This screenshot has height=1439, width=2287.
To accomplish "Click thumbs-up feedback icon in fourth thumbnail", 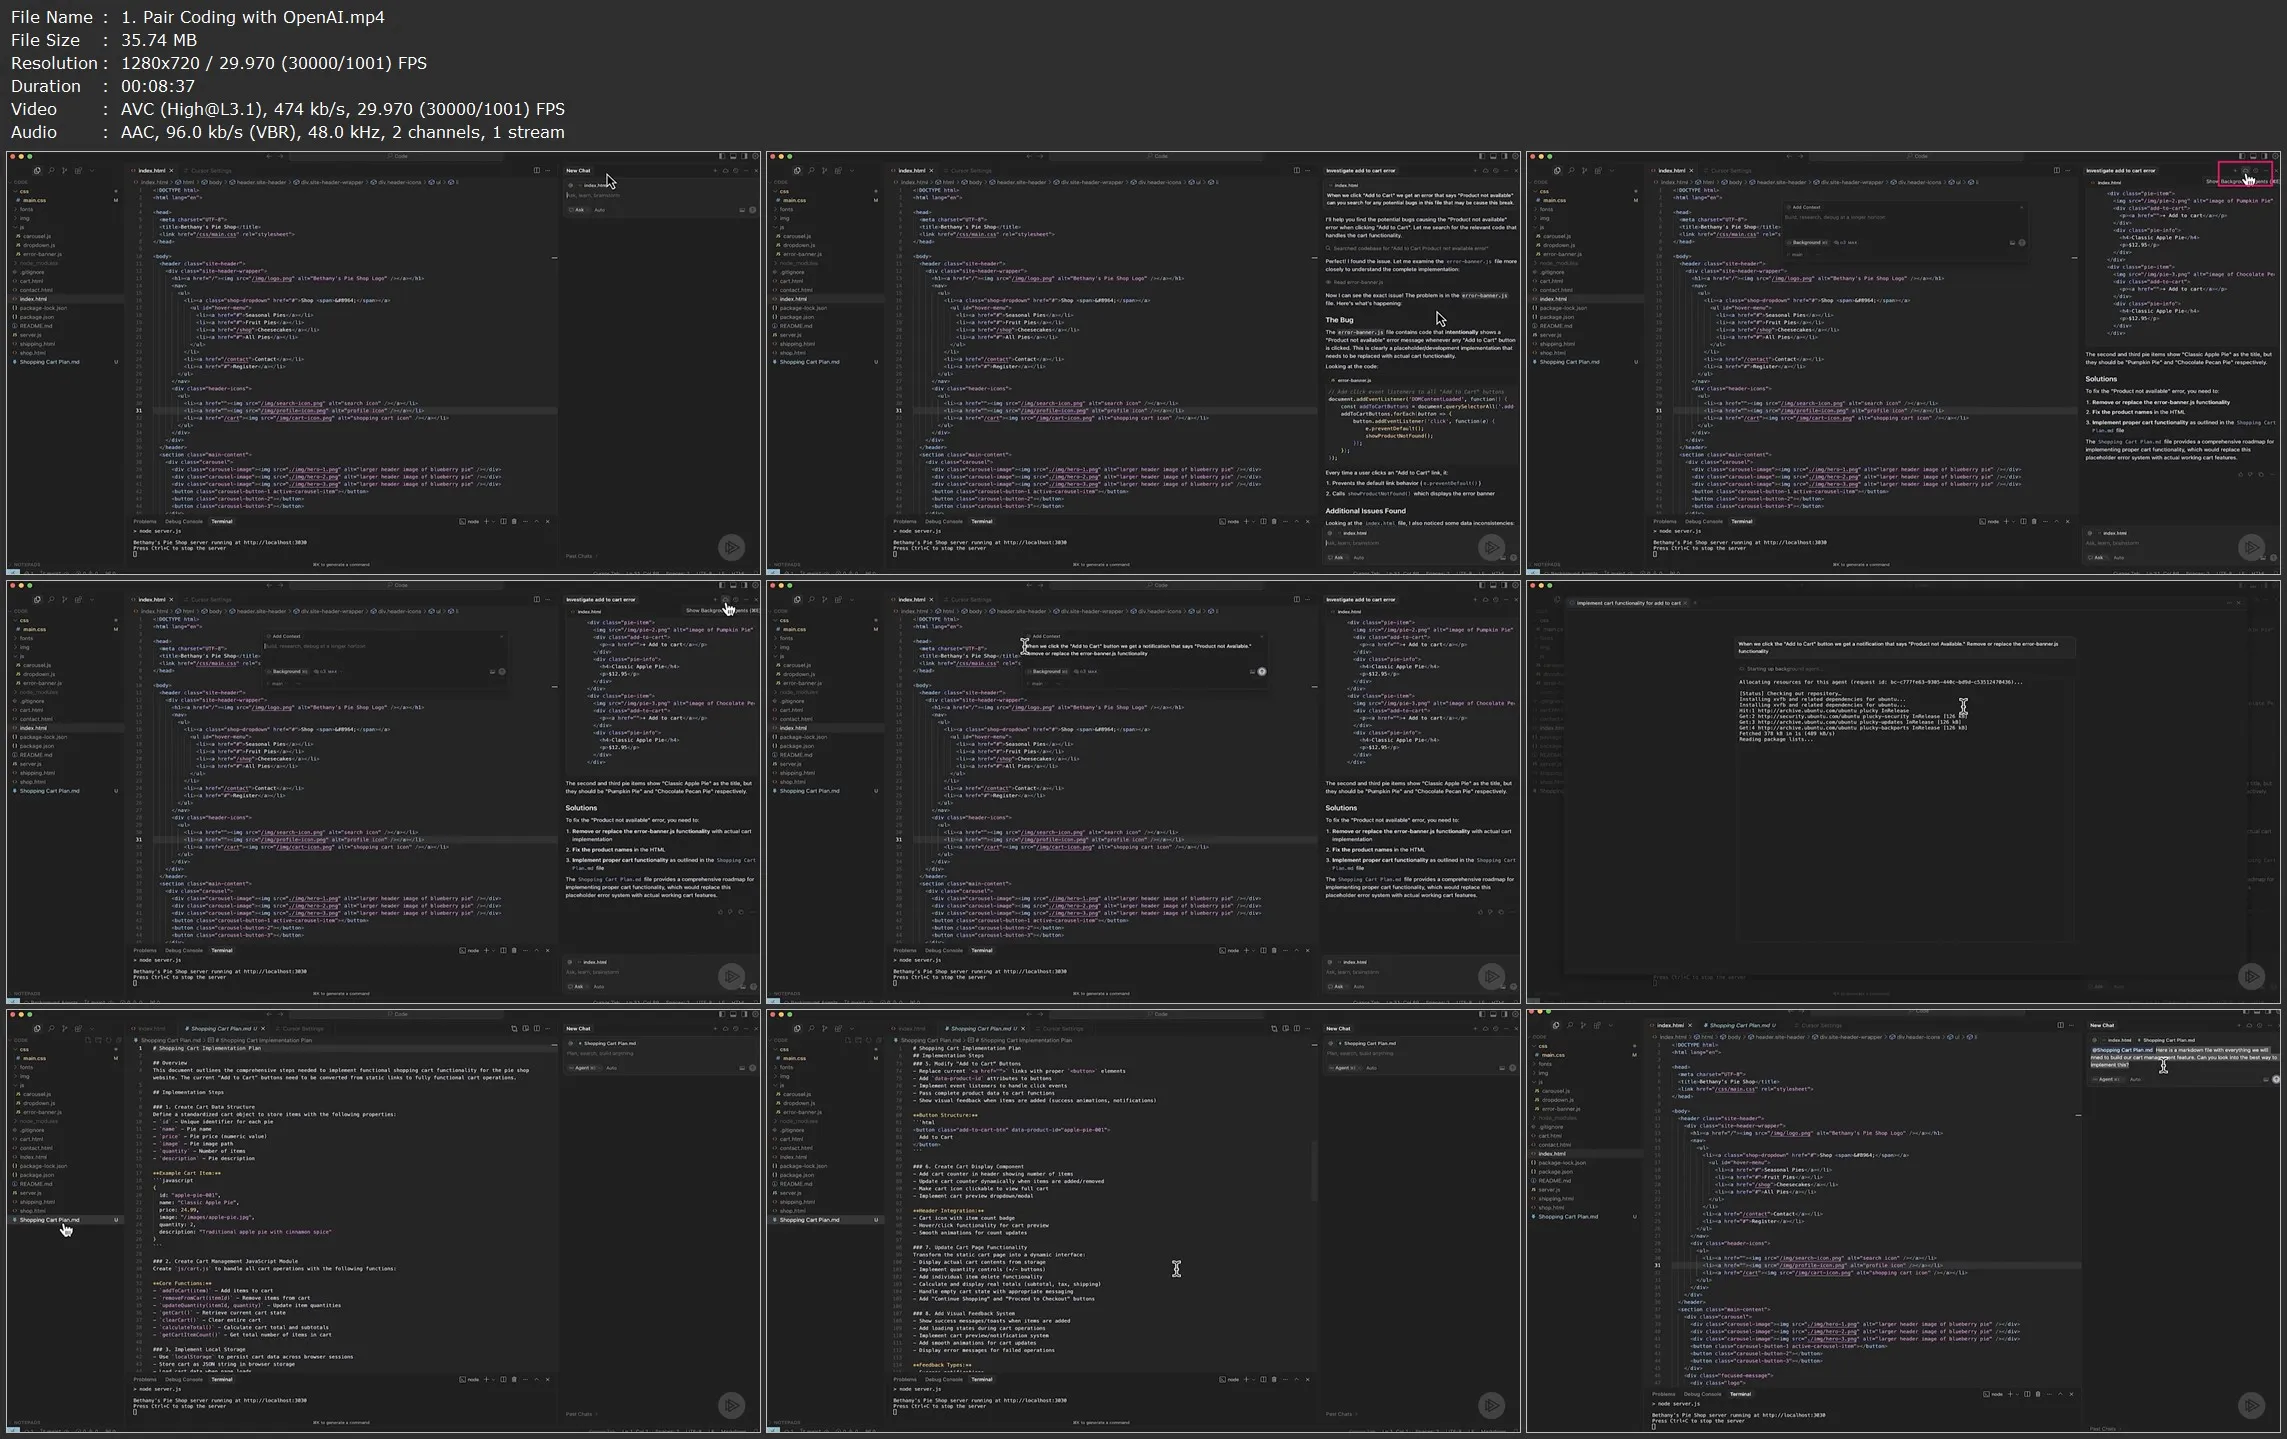I will coord(720,912).
